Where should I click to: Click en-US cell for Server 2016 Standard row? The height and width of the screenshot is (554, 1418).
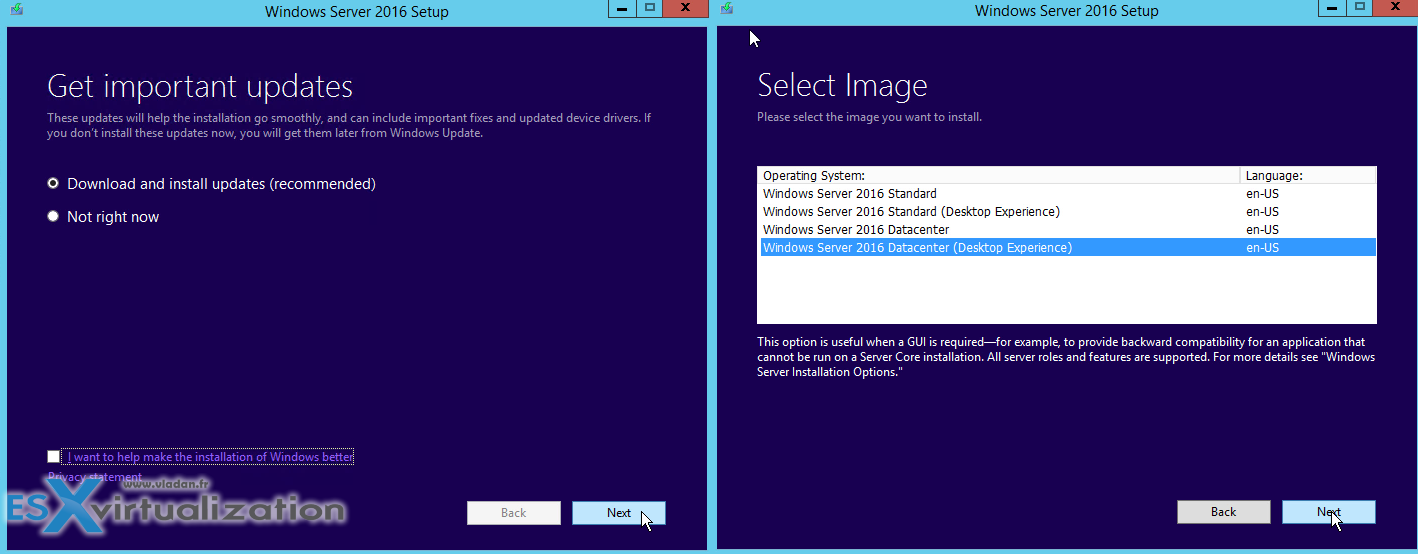(x=1262, y=194)
